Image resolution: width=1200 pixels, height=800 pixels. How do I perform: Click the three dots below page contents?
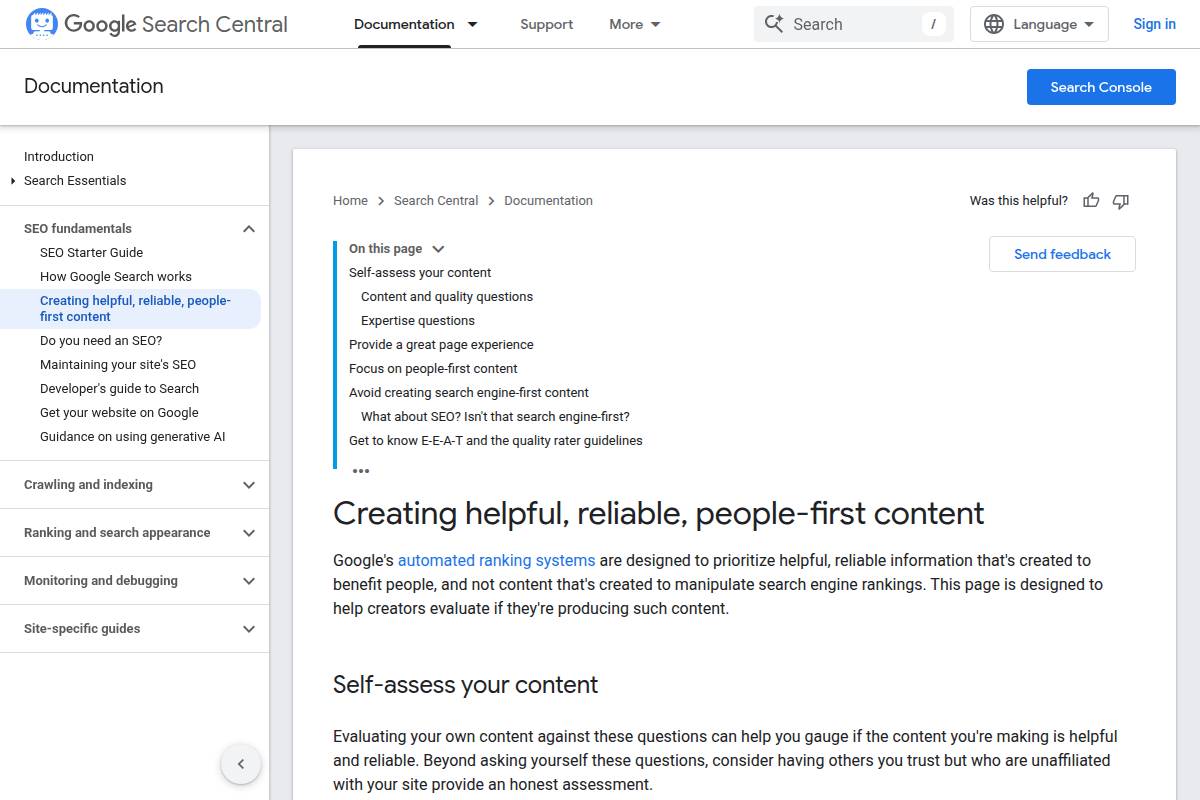[x=361, y=471]
